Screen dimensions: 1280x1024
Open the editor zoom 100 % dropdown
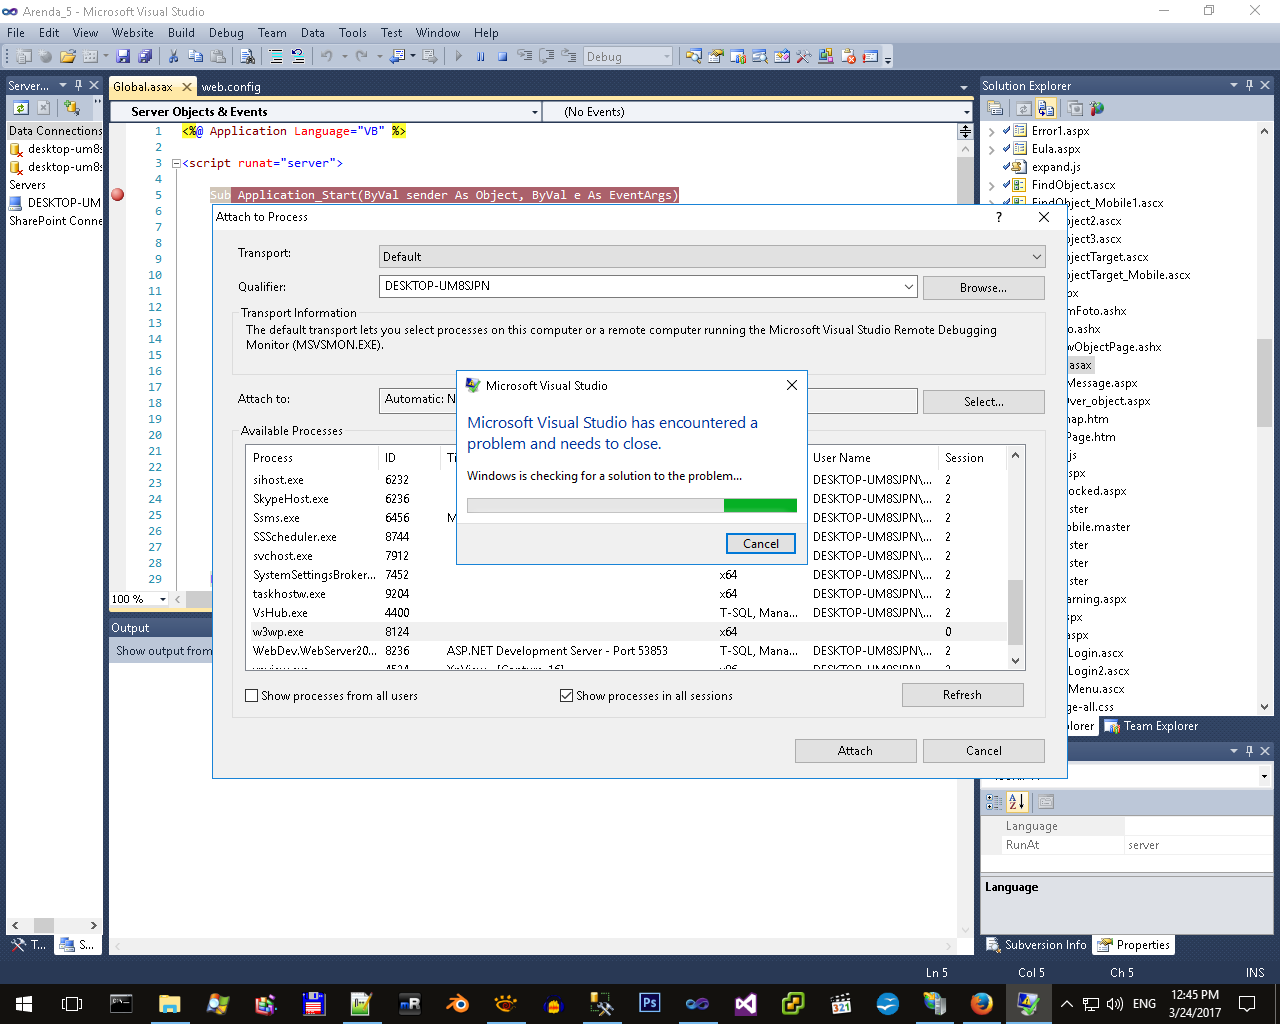click(163, 599)
